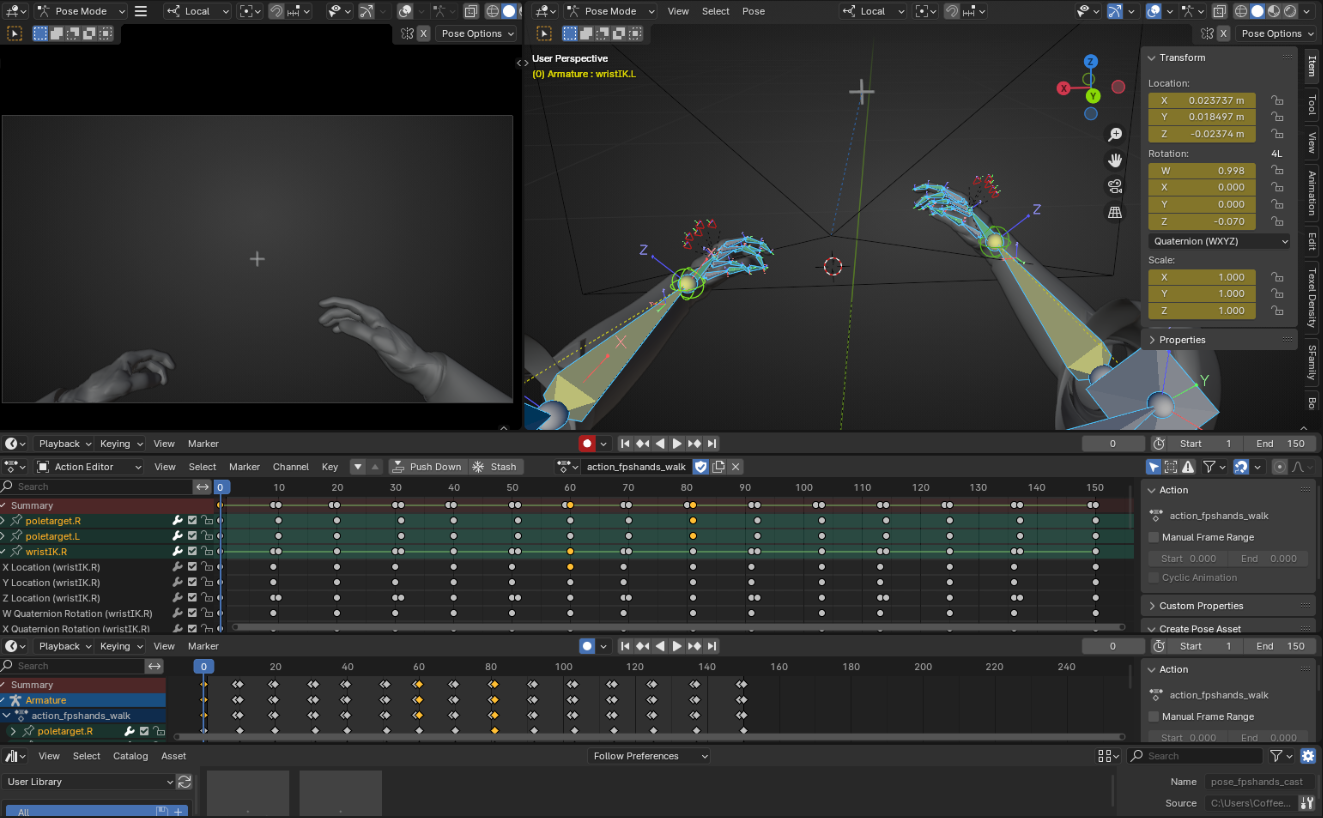The image size is (1323, 818).
Task: Unlink action_fpshands_walk with the X icon
Action: (736, 467)
